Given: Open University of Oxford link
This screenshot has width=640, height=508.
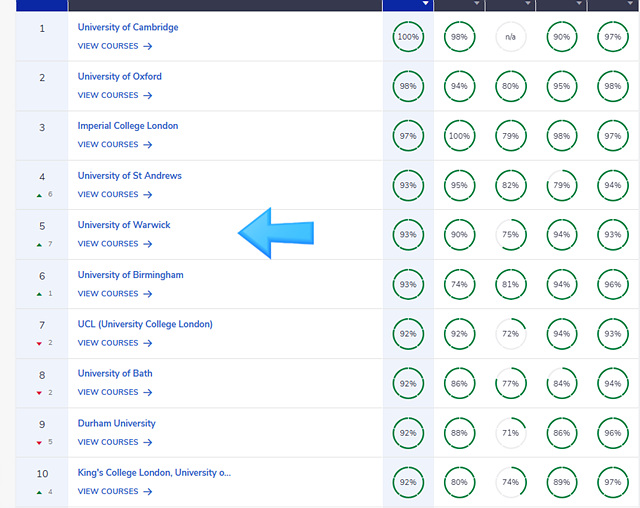Looking at the screenshot, I should [x=120, y=77].
